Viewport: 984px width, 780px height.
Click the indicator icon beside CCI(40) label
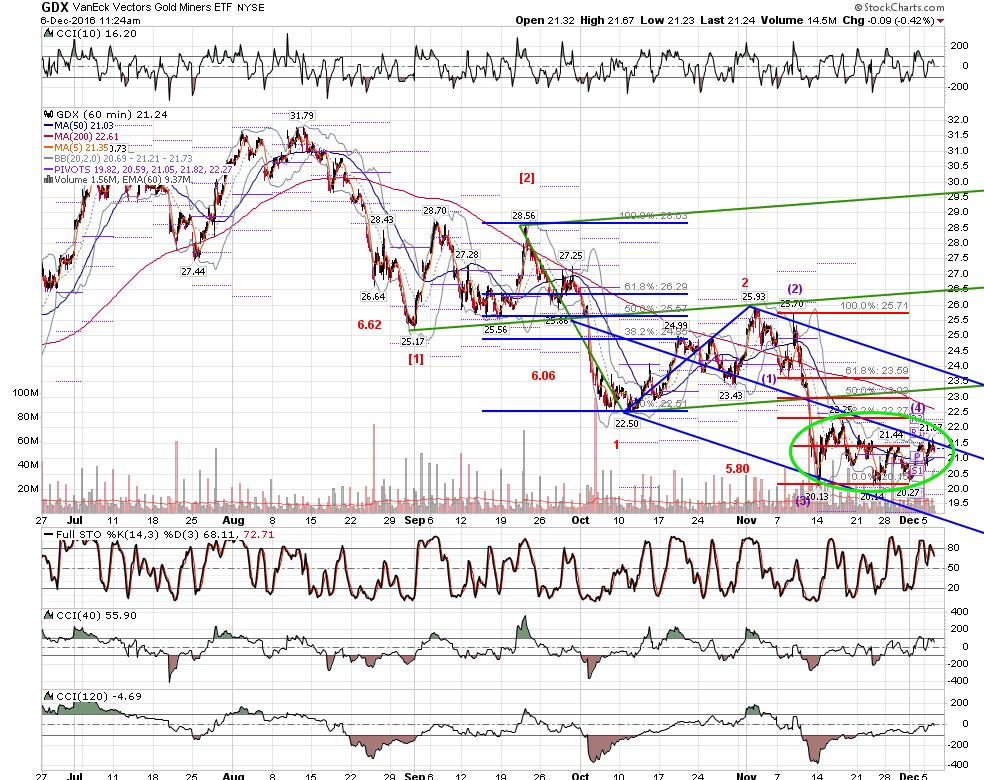pyautogui.click(x=48, y=616)
